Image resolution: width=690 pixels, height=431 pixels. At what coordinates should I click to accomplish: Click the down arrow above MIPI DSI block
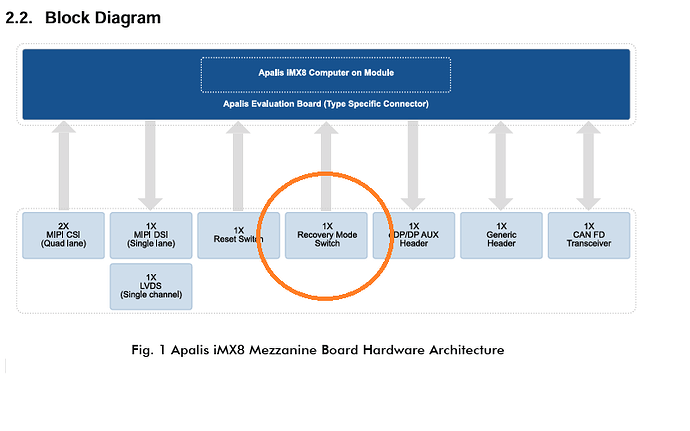150,166
